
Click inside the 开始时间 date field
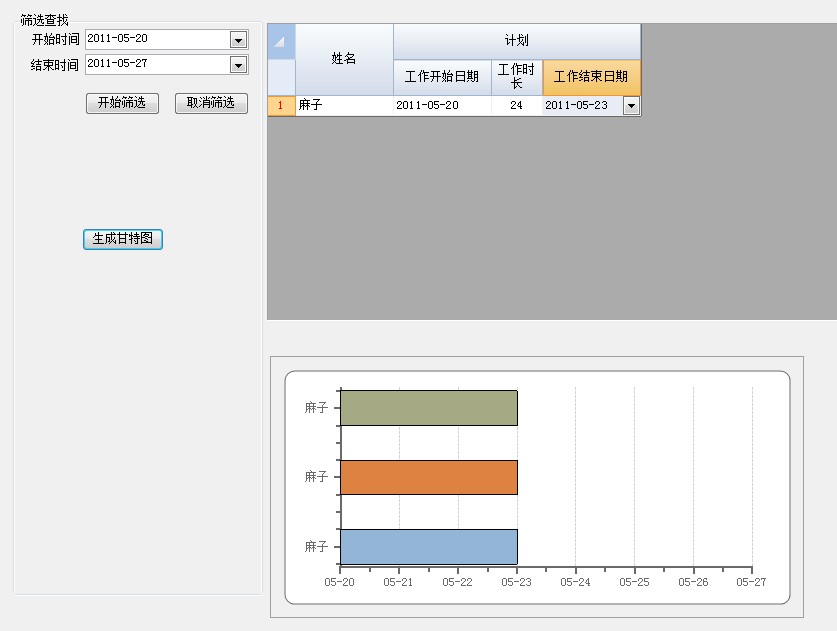(156, 39)
